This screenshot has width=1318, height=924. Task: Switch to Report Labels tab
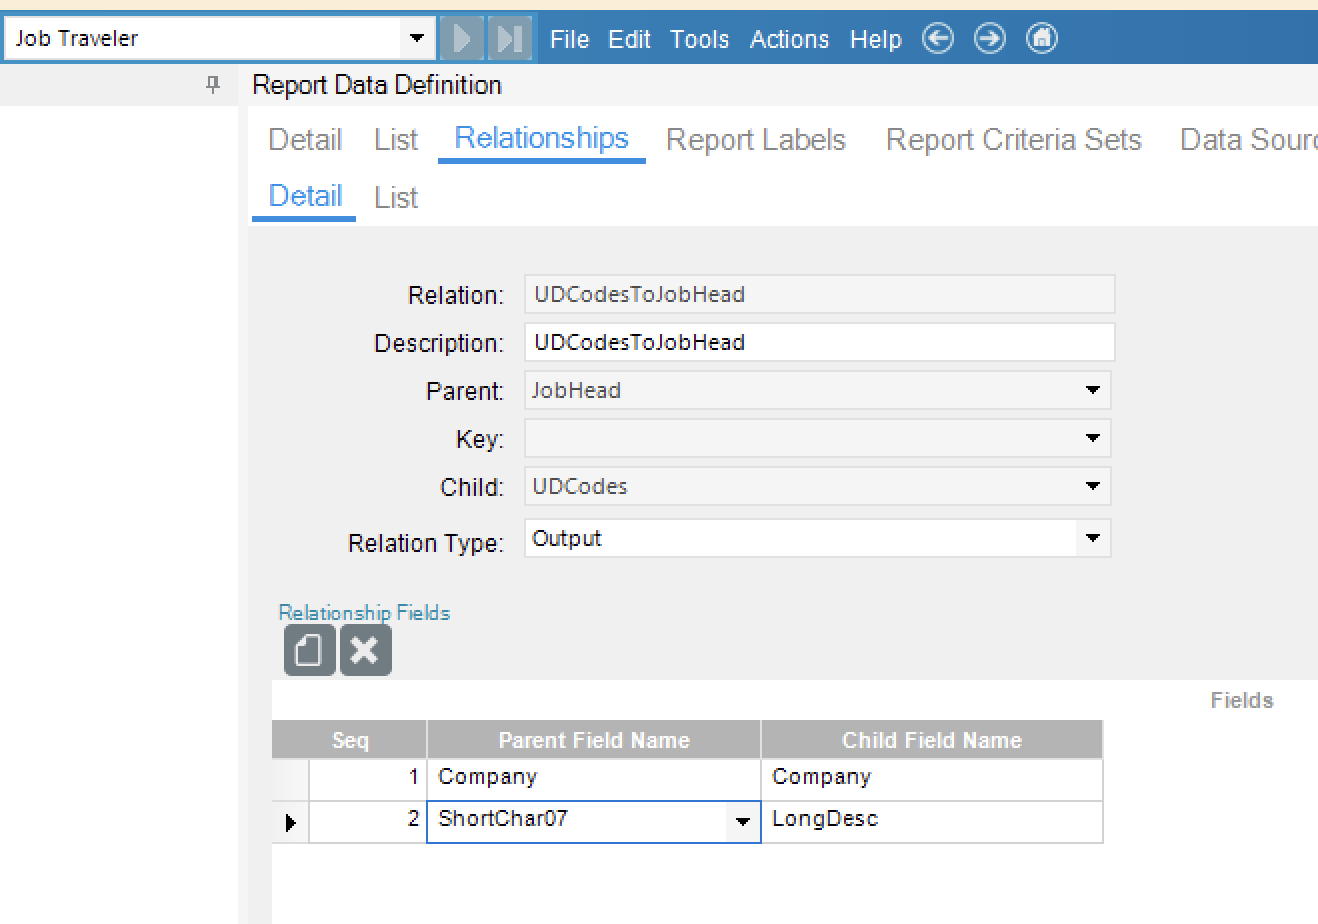tap(755, 140)
